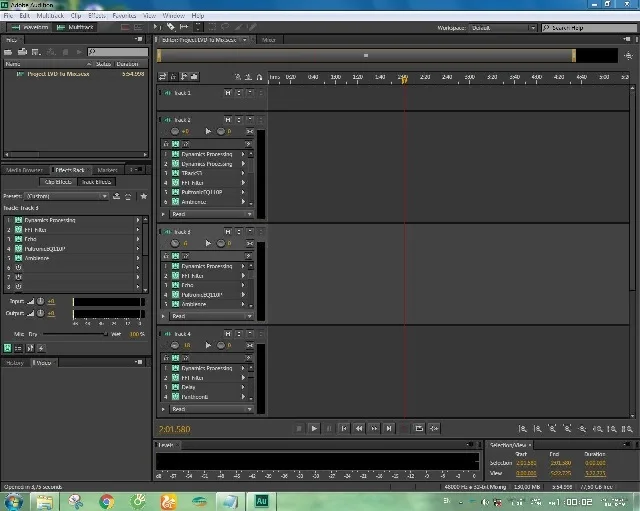This screenshot has width=640, height=511.
Task: Toggle the rack power button at bottom left
Action: pos(7,348)
